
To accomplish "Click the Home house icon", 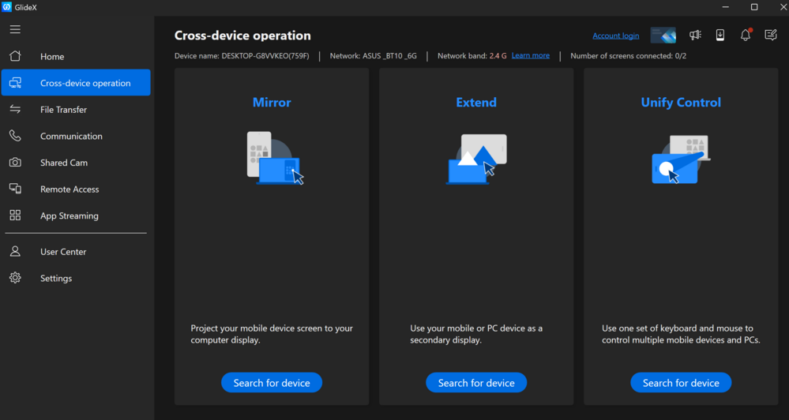I will click(15, 56).
